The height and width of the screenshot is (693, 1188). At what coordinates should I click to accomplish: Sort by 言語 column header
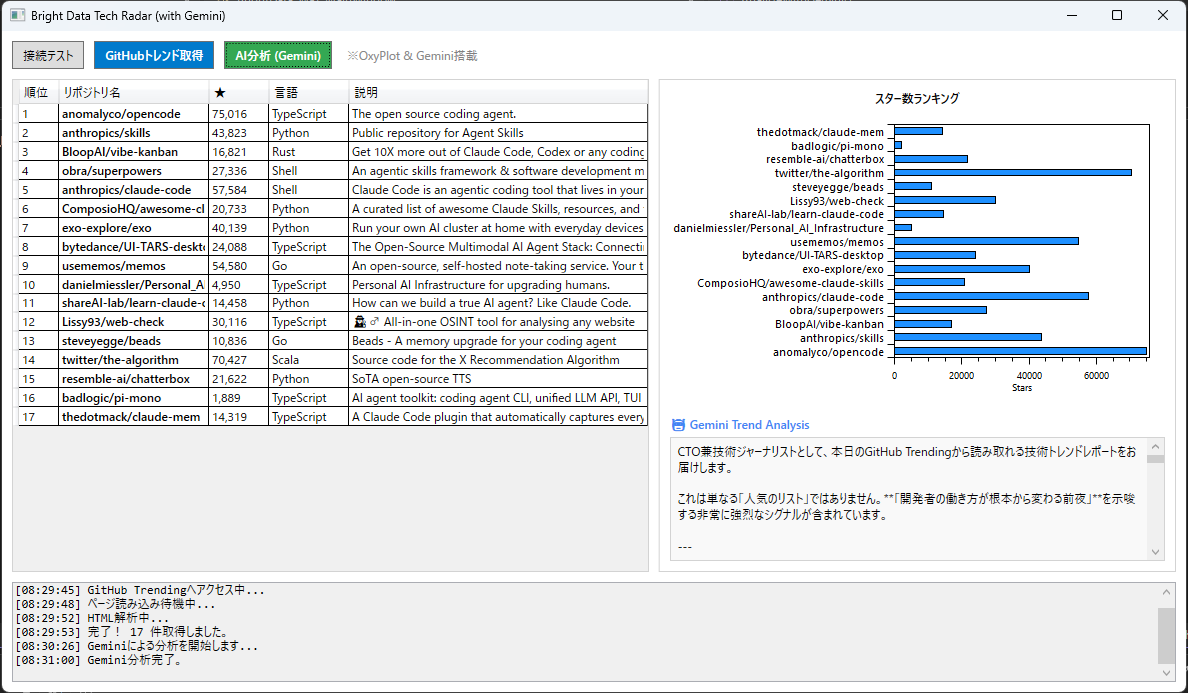(x=308, y=92)
